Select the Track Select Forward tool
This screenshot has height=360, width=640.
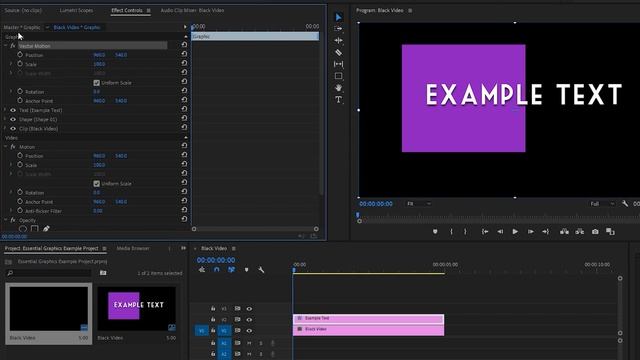(x=338, y=29)
